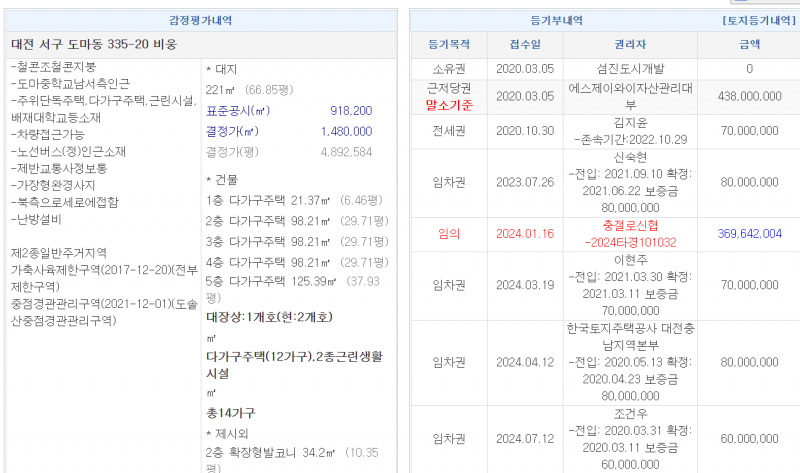Screen dimensions: 800x473
Task: Select the 등기목적 column header
Action: [x=449, y=44]
